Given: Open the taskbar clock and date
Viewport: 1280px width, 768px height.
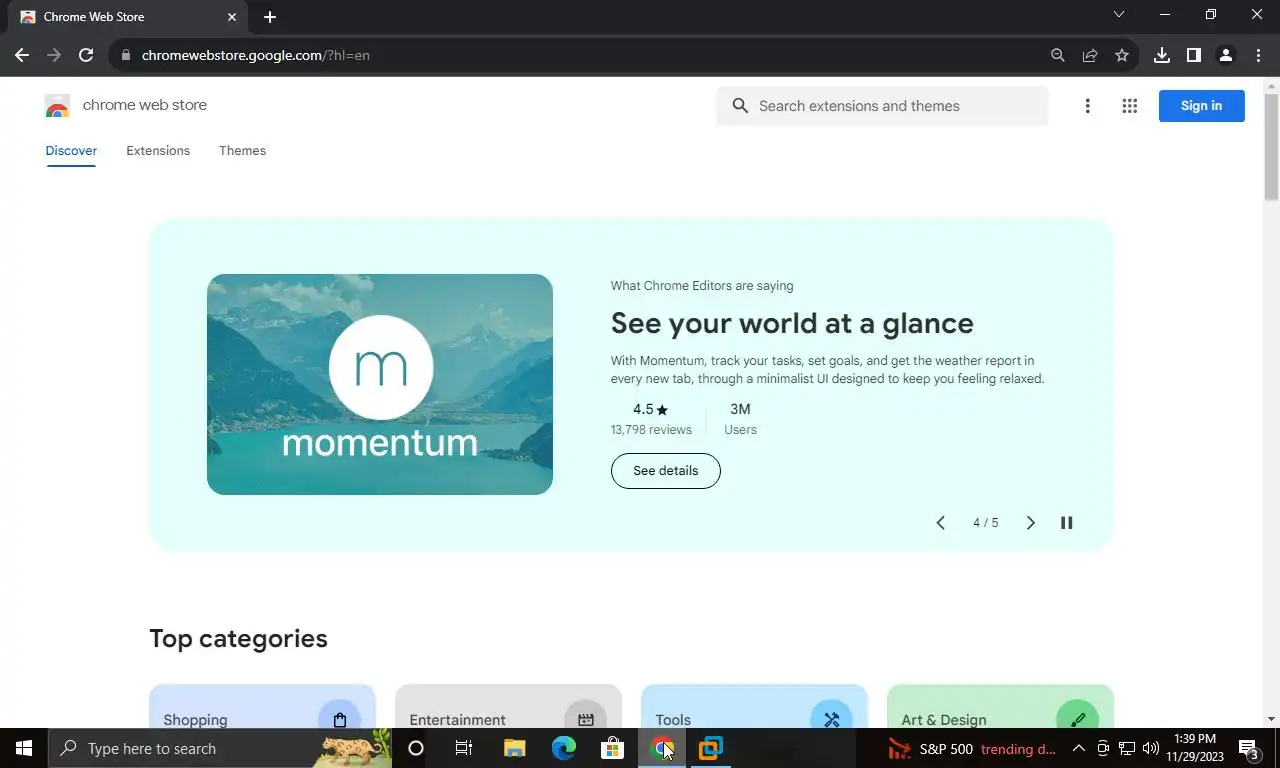Looking at the screenshot, I should [1193, 748].
